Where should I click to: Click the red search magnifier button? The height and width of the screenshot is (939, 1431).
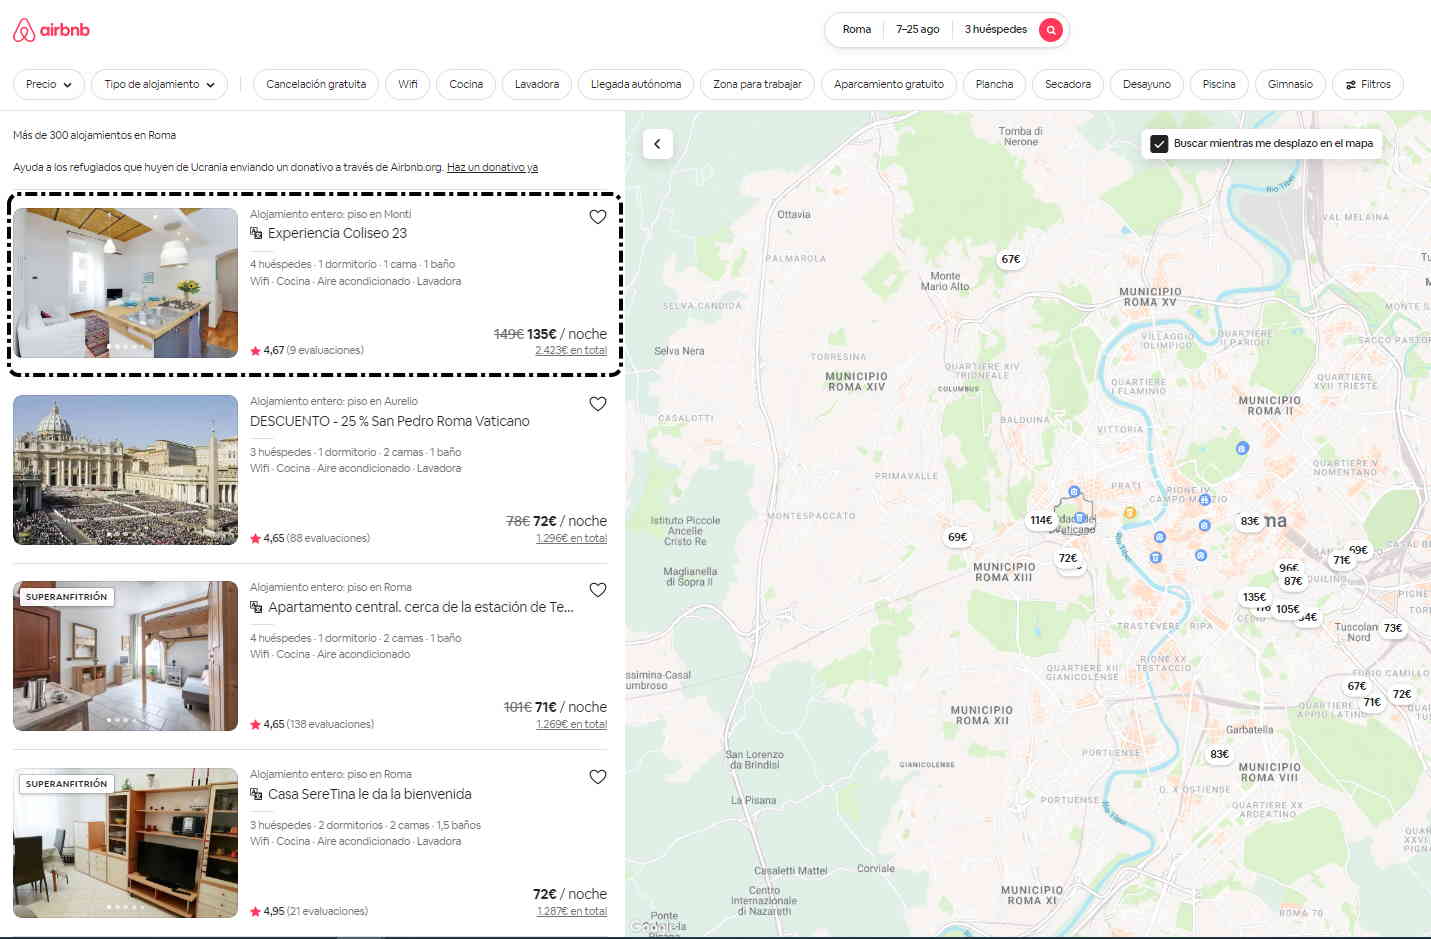tap(1050, 30)
